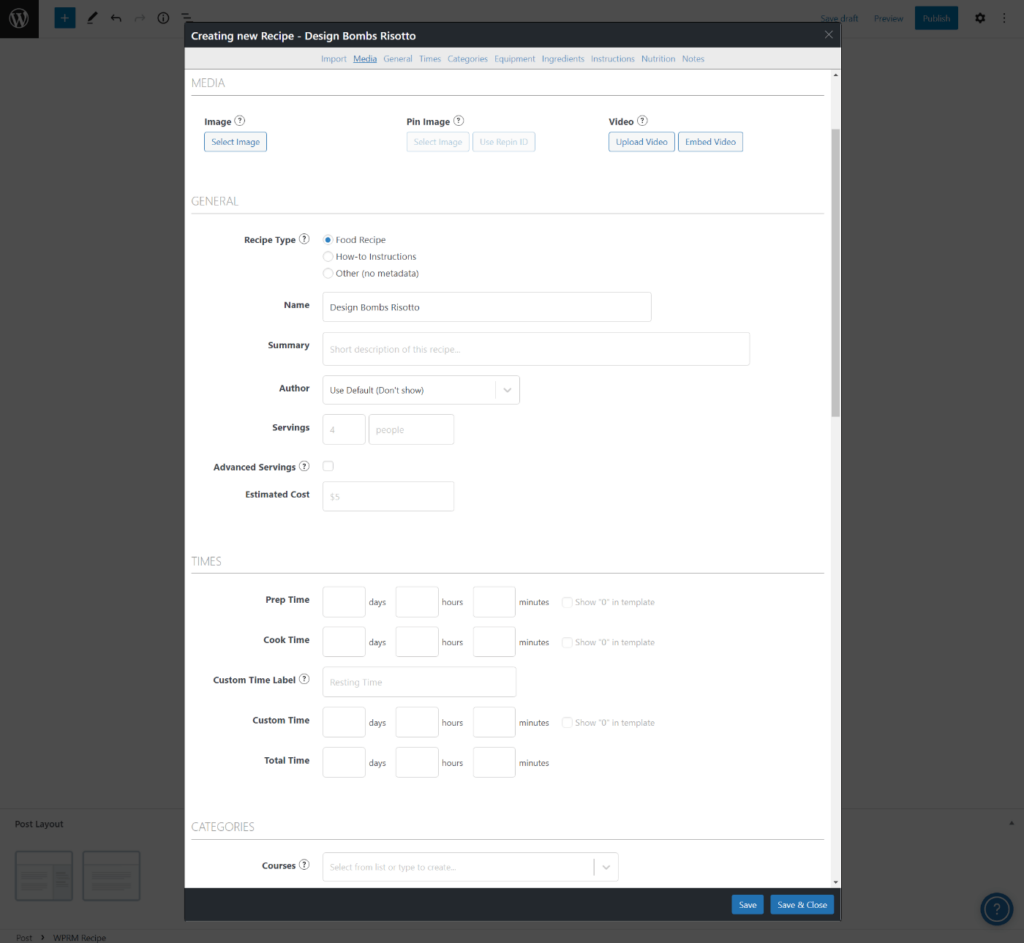Select the first Post Layout thumbnail
Viewport: 1024px width, 943px height.
tap(44, 876)
